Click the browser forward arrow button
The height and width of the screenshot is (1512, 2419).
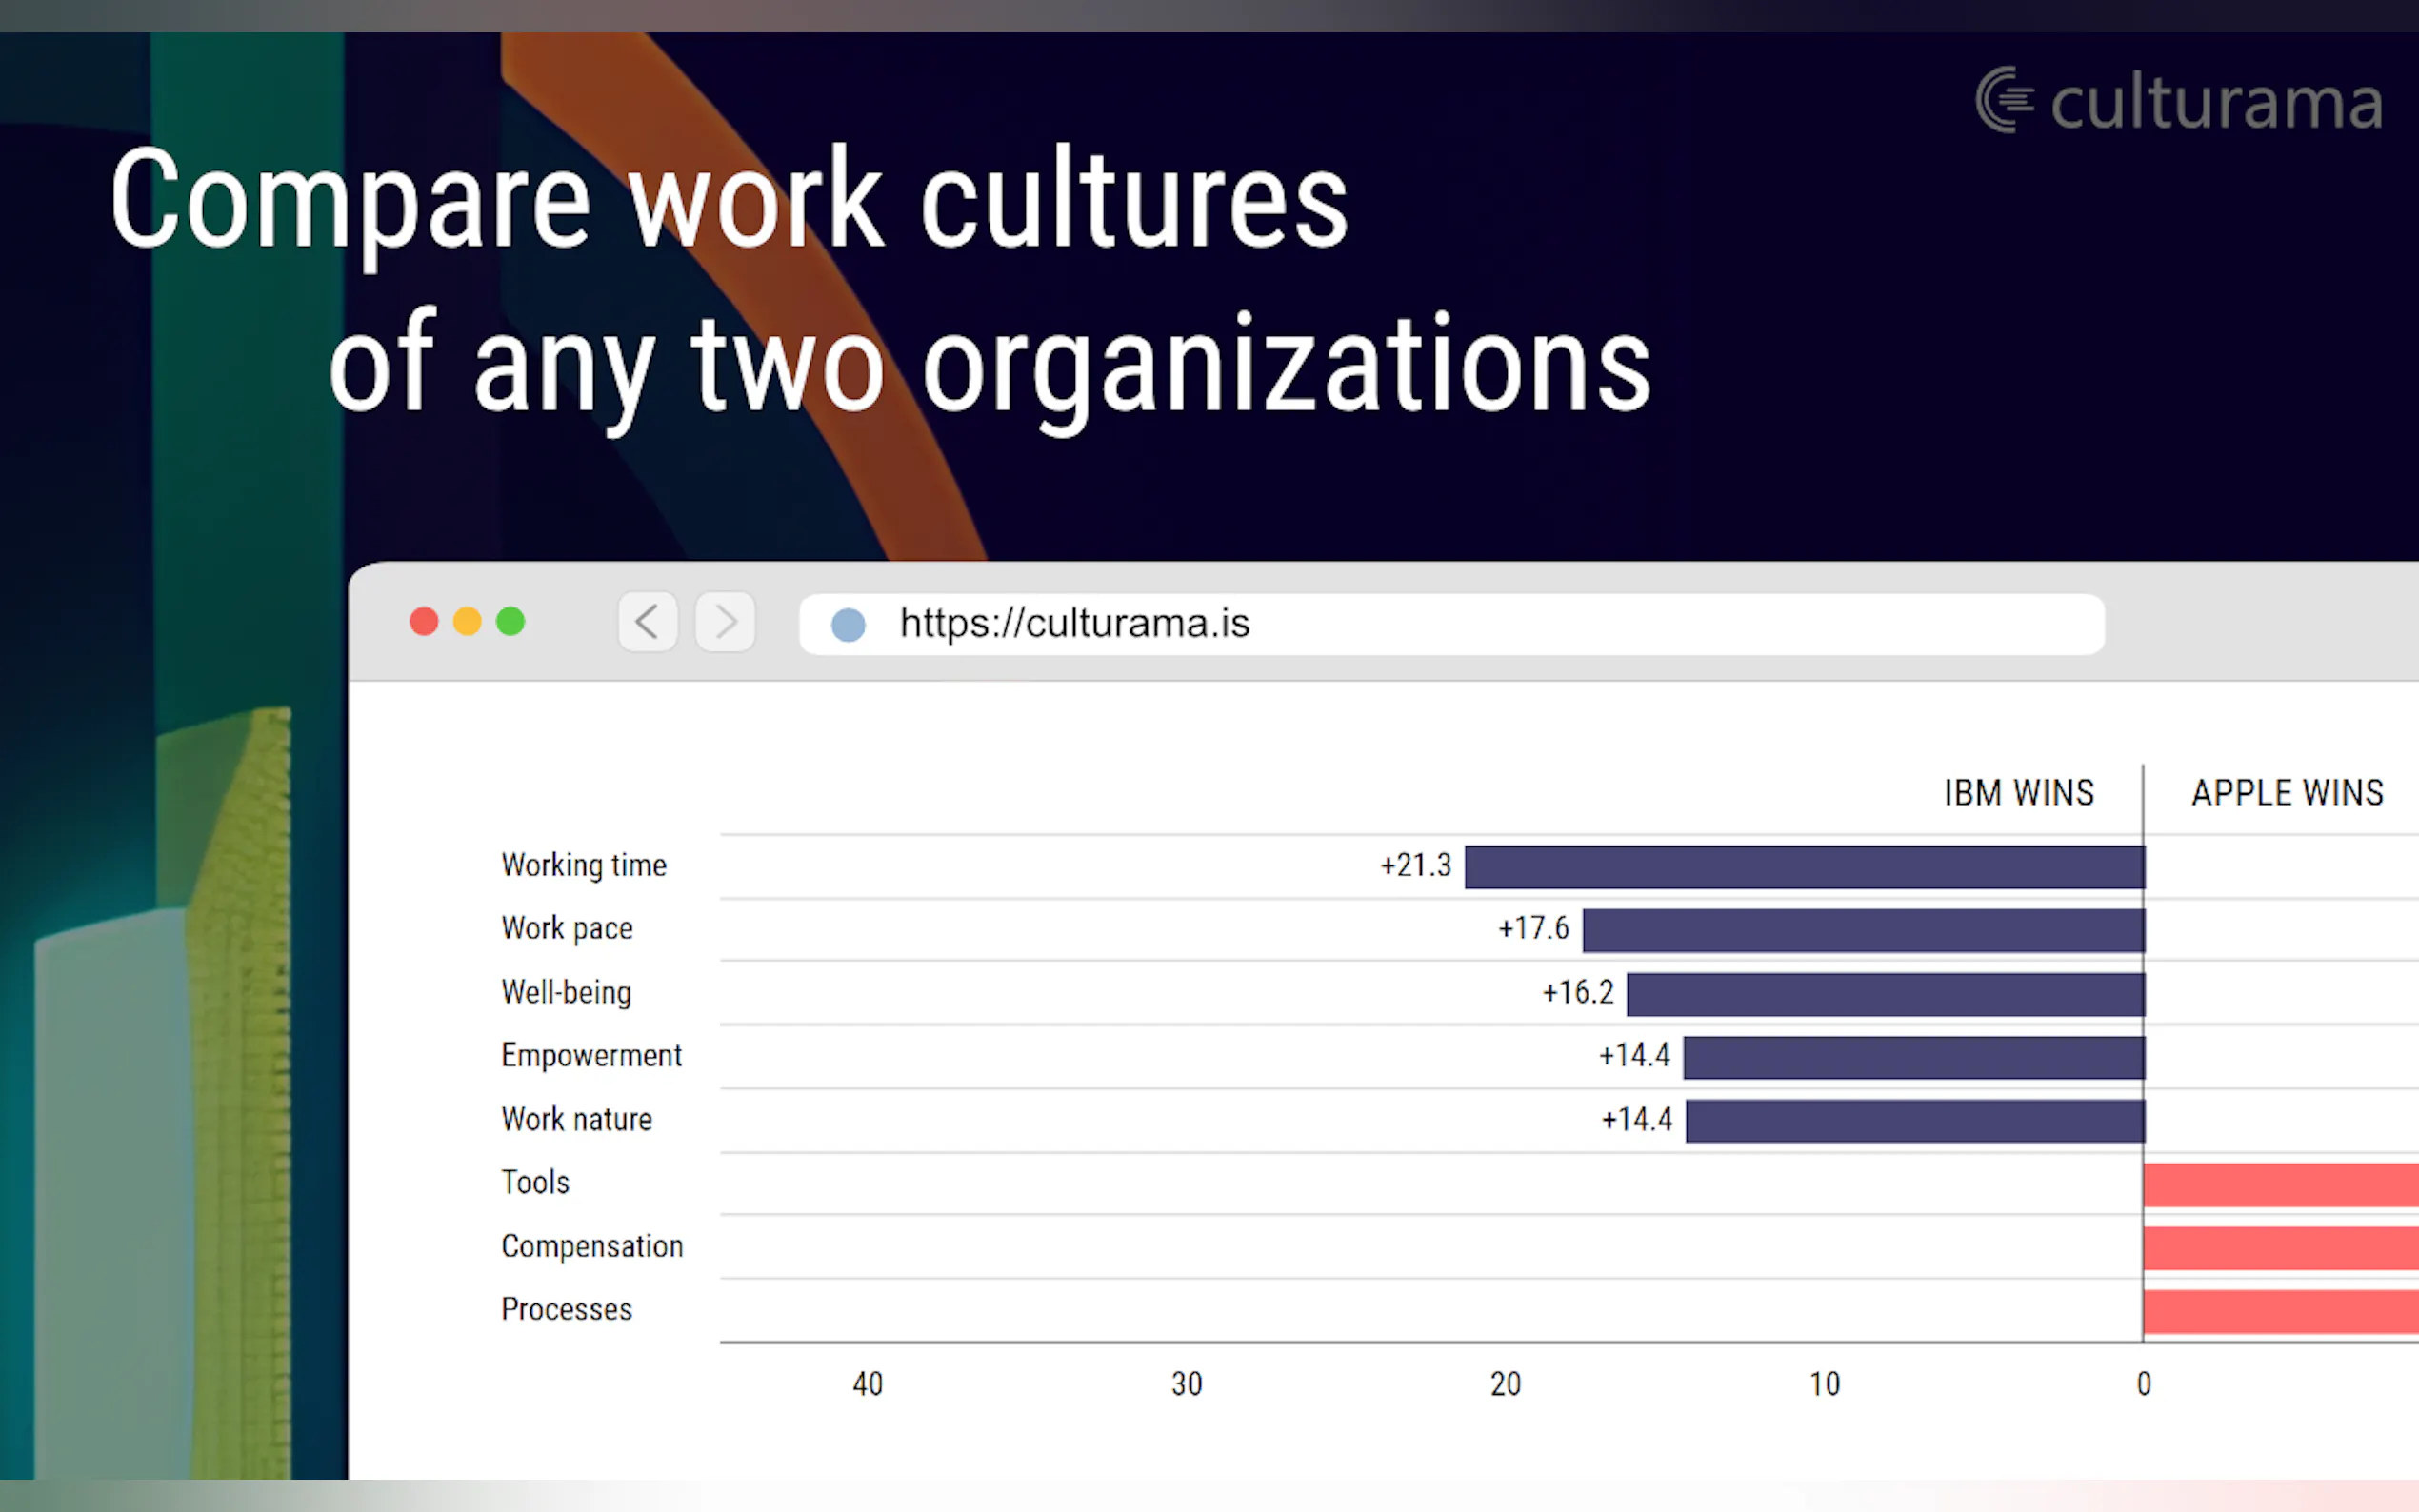[x=725, y=622]
